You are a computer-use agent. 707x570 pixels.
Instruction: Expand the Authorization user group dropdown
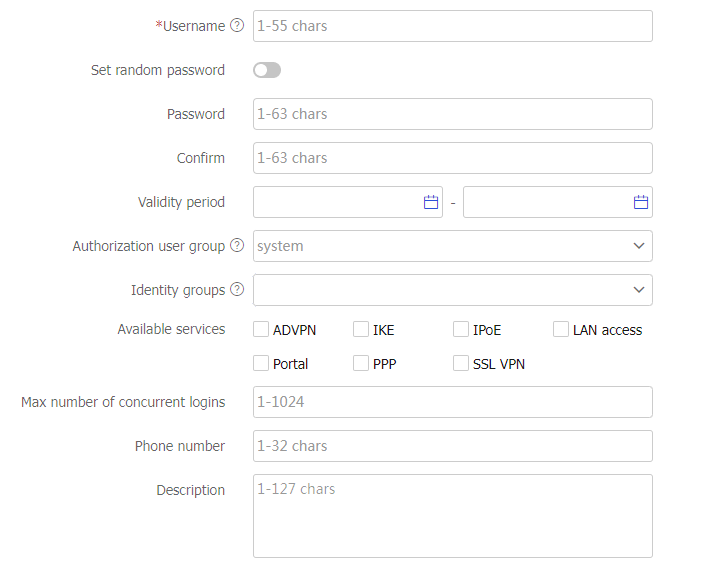[x=452, y=246]
